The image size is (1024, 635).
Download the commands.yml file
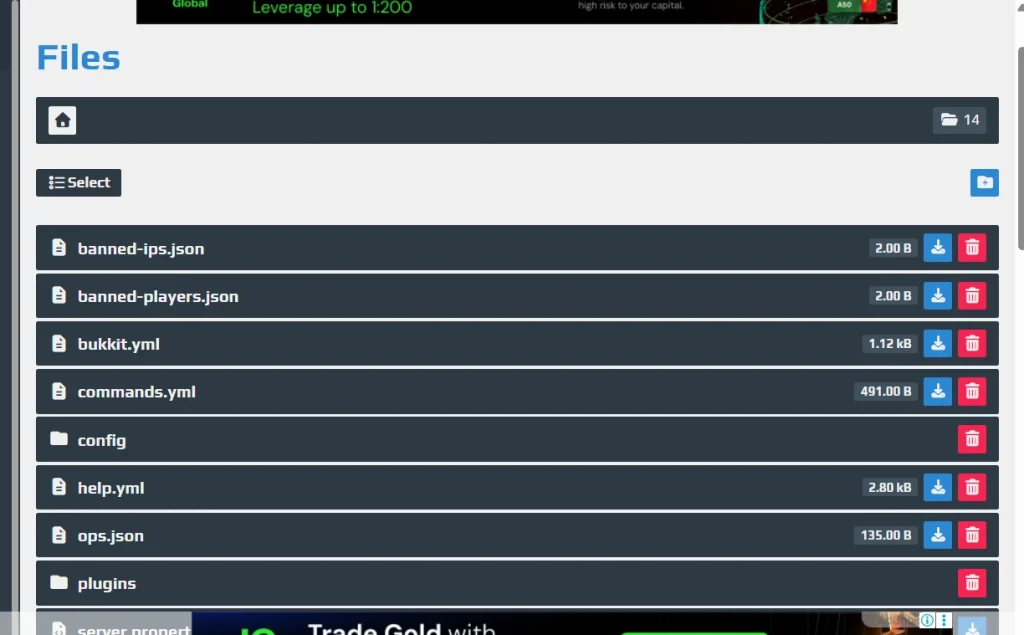[x=937, y=392]
